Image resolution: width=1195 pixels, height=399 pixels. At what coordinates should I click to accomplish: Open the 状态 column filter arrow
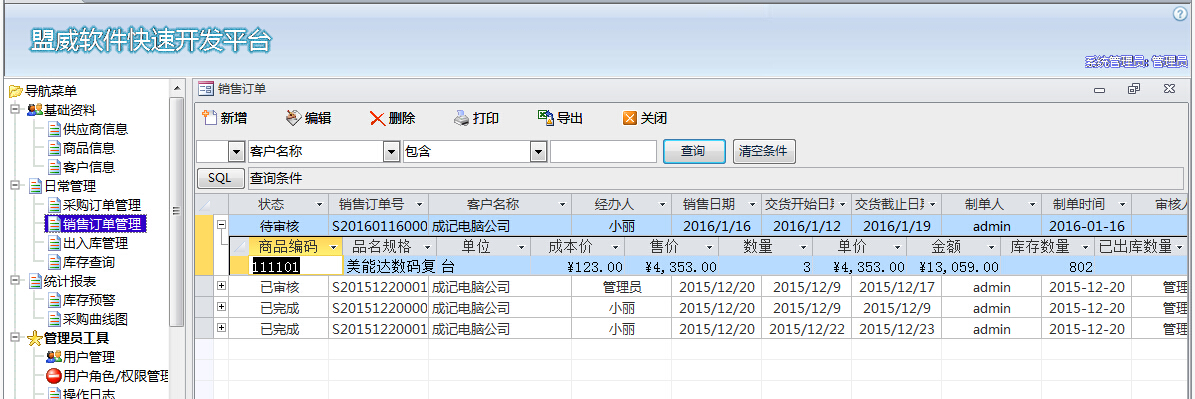click(319, 205)
